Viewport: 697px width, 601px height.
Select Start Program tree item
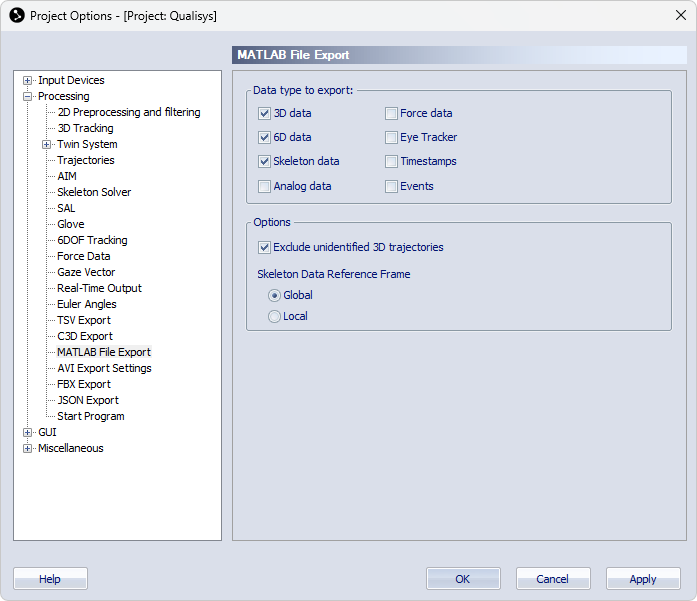(x=91, y=416)
